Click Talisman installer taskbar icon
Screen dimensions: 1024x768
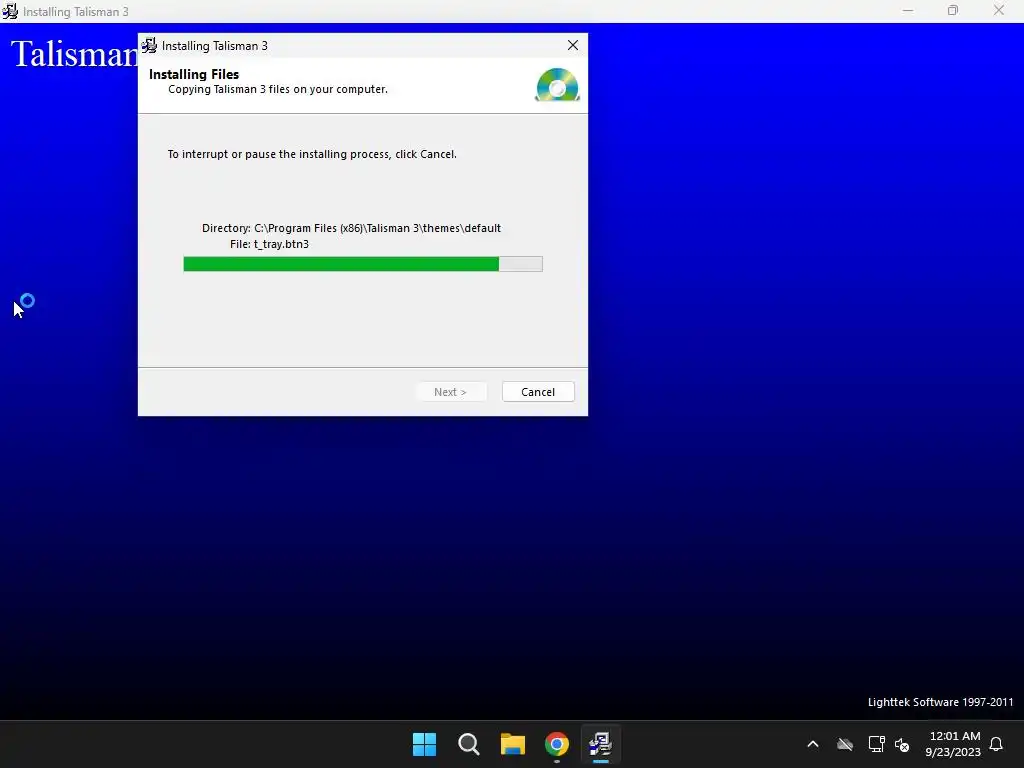(x=601, y=744)
